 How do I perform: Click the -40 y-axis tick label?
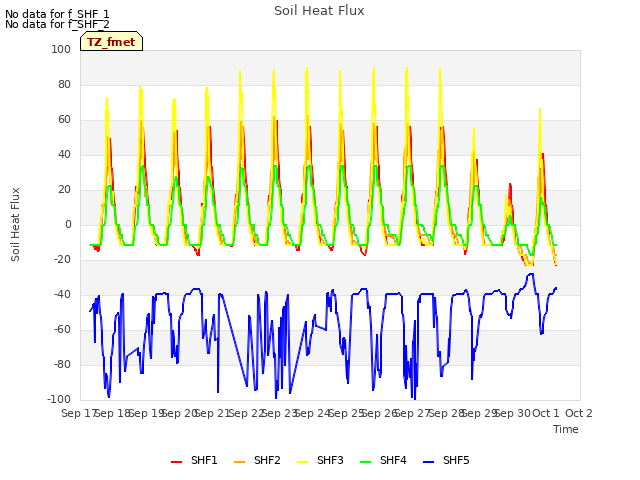[62, 294]
